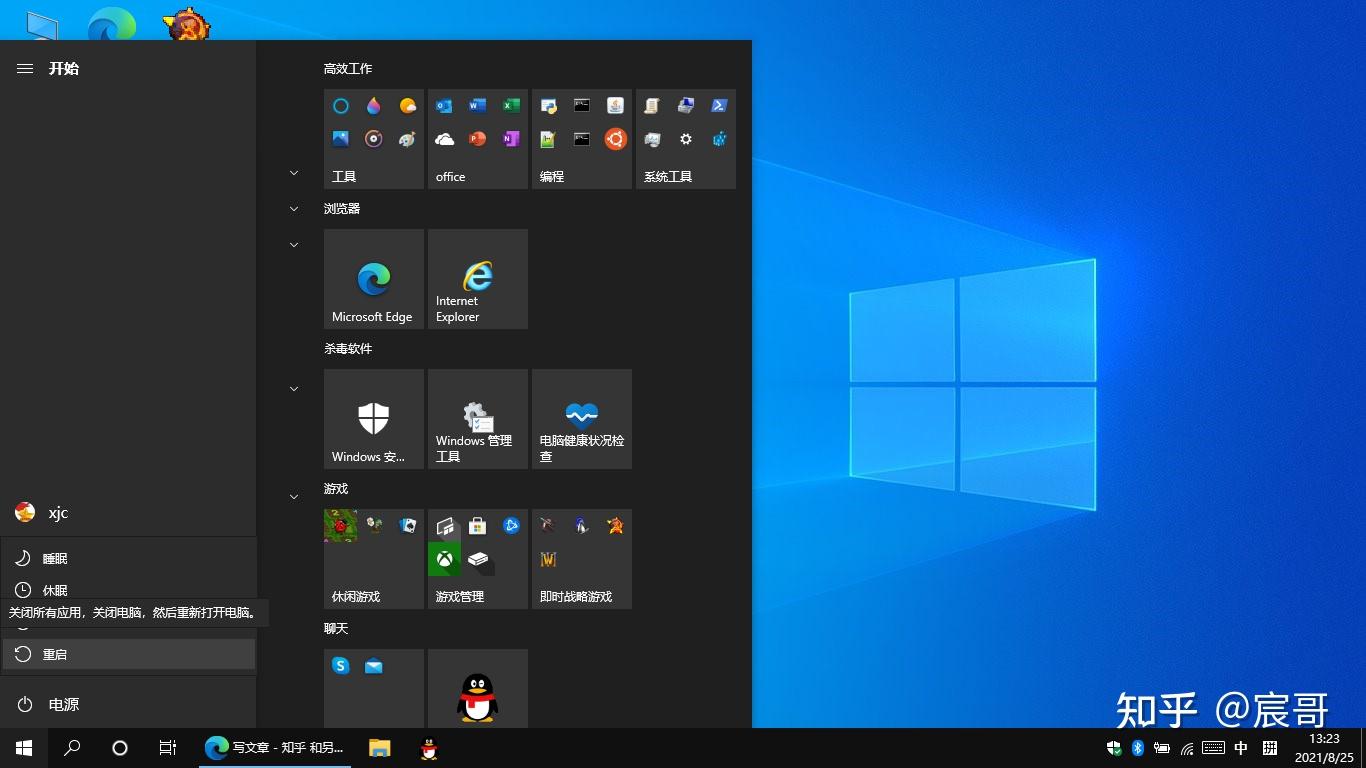
Task: Open the 电脑健康状况检查 tile
Action: pyautogui.click(x=582, y=419)
